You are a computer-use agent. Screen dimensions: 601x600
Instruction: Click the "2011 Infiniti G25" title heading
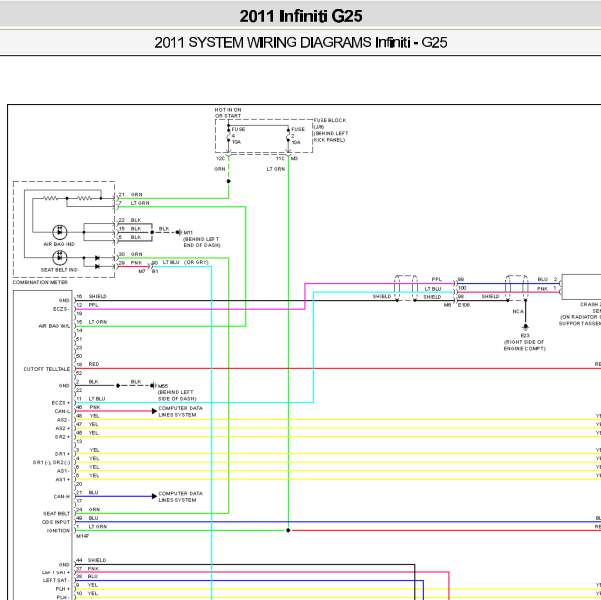pos(301,16)
